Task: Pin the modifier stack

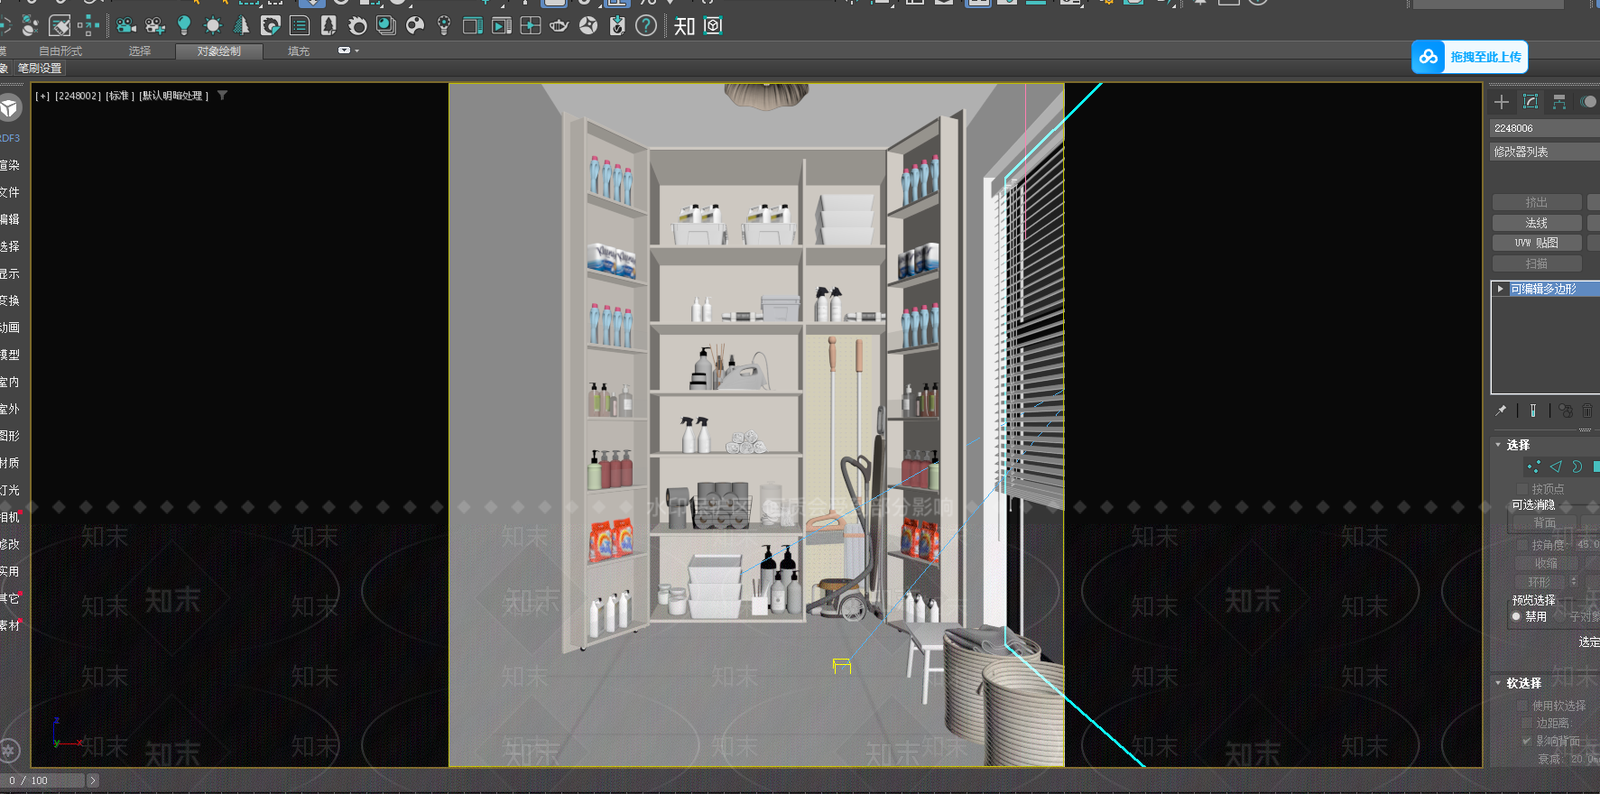Action: [x=1501, y=410]
